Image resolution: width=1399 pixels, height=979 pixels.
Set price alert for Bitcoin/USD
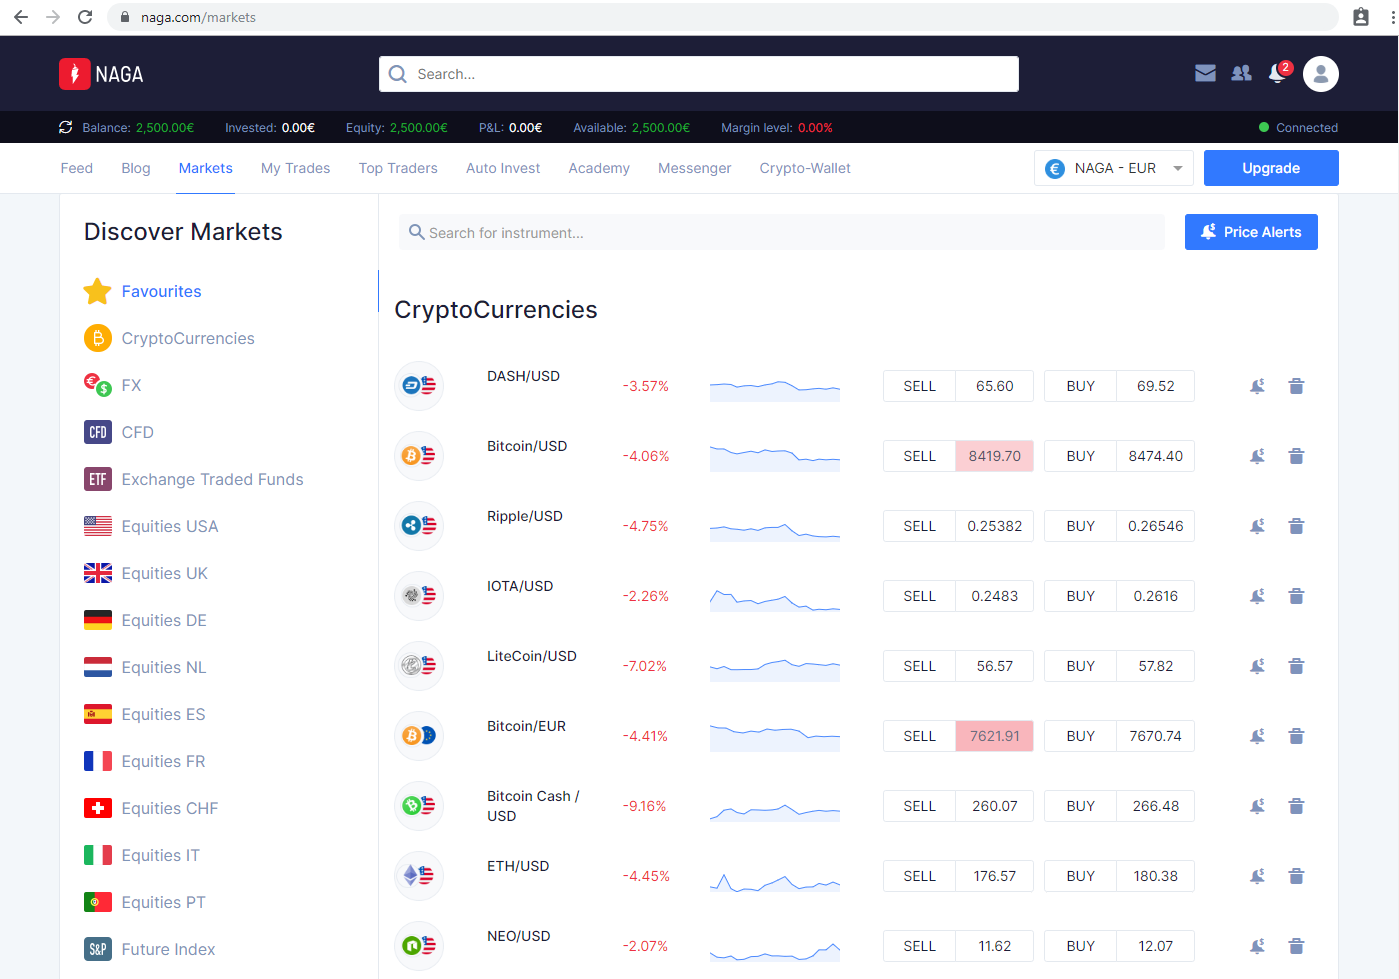click(x=1258, y=456)
